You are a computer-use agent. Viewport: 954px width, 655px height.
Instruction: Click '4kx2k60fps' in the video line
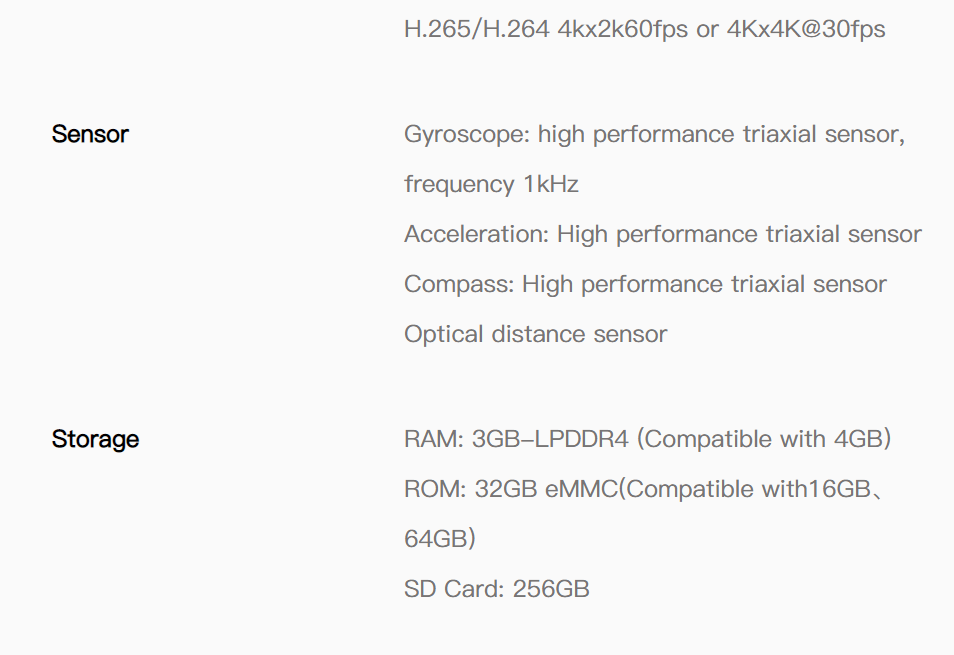coord(623,29)
